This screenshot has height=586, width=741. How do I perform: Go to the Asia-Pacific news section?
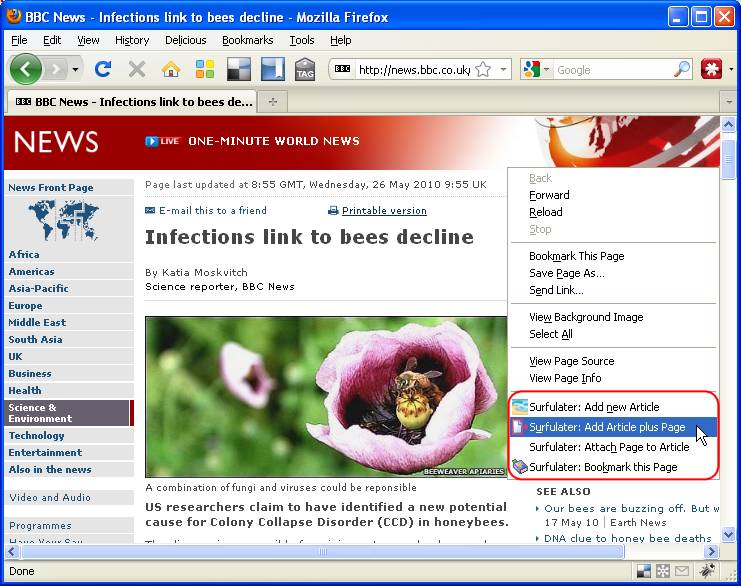(x=38, y=288)
